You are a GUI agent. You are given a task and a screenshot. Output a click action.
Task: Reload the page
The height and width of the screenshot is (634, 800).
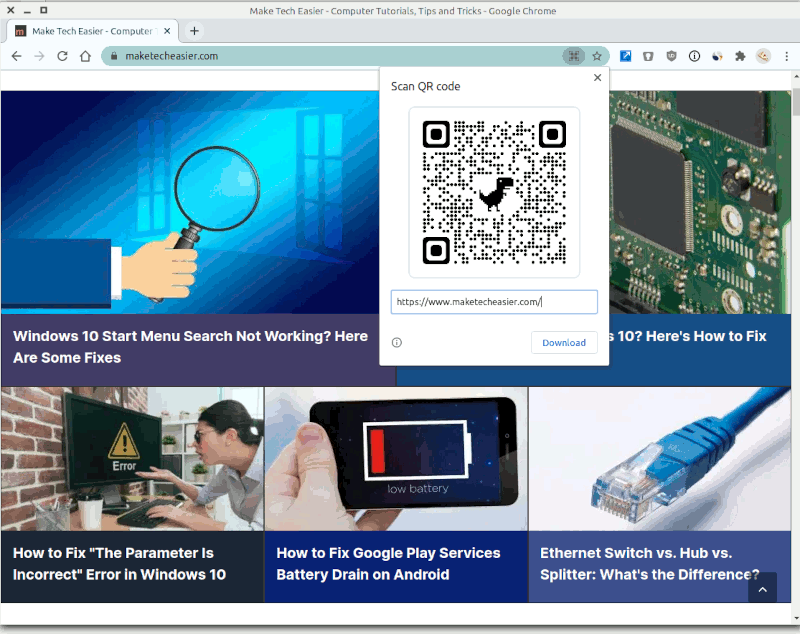click(62, 56)
